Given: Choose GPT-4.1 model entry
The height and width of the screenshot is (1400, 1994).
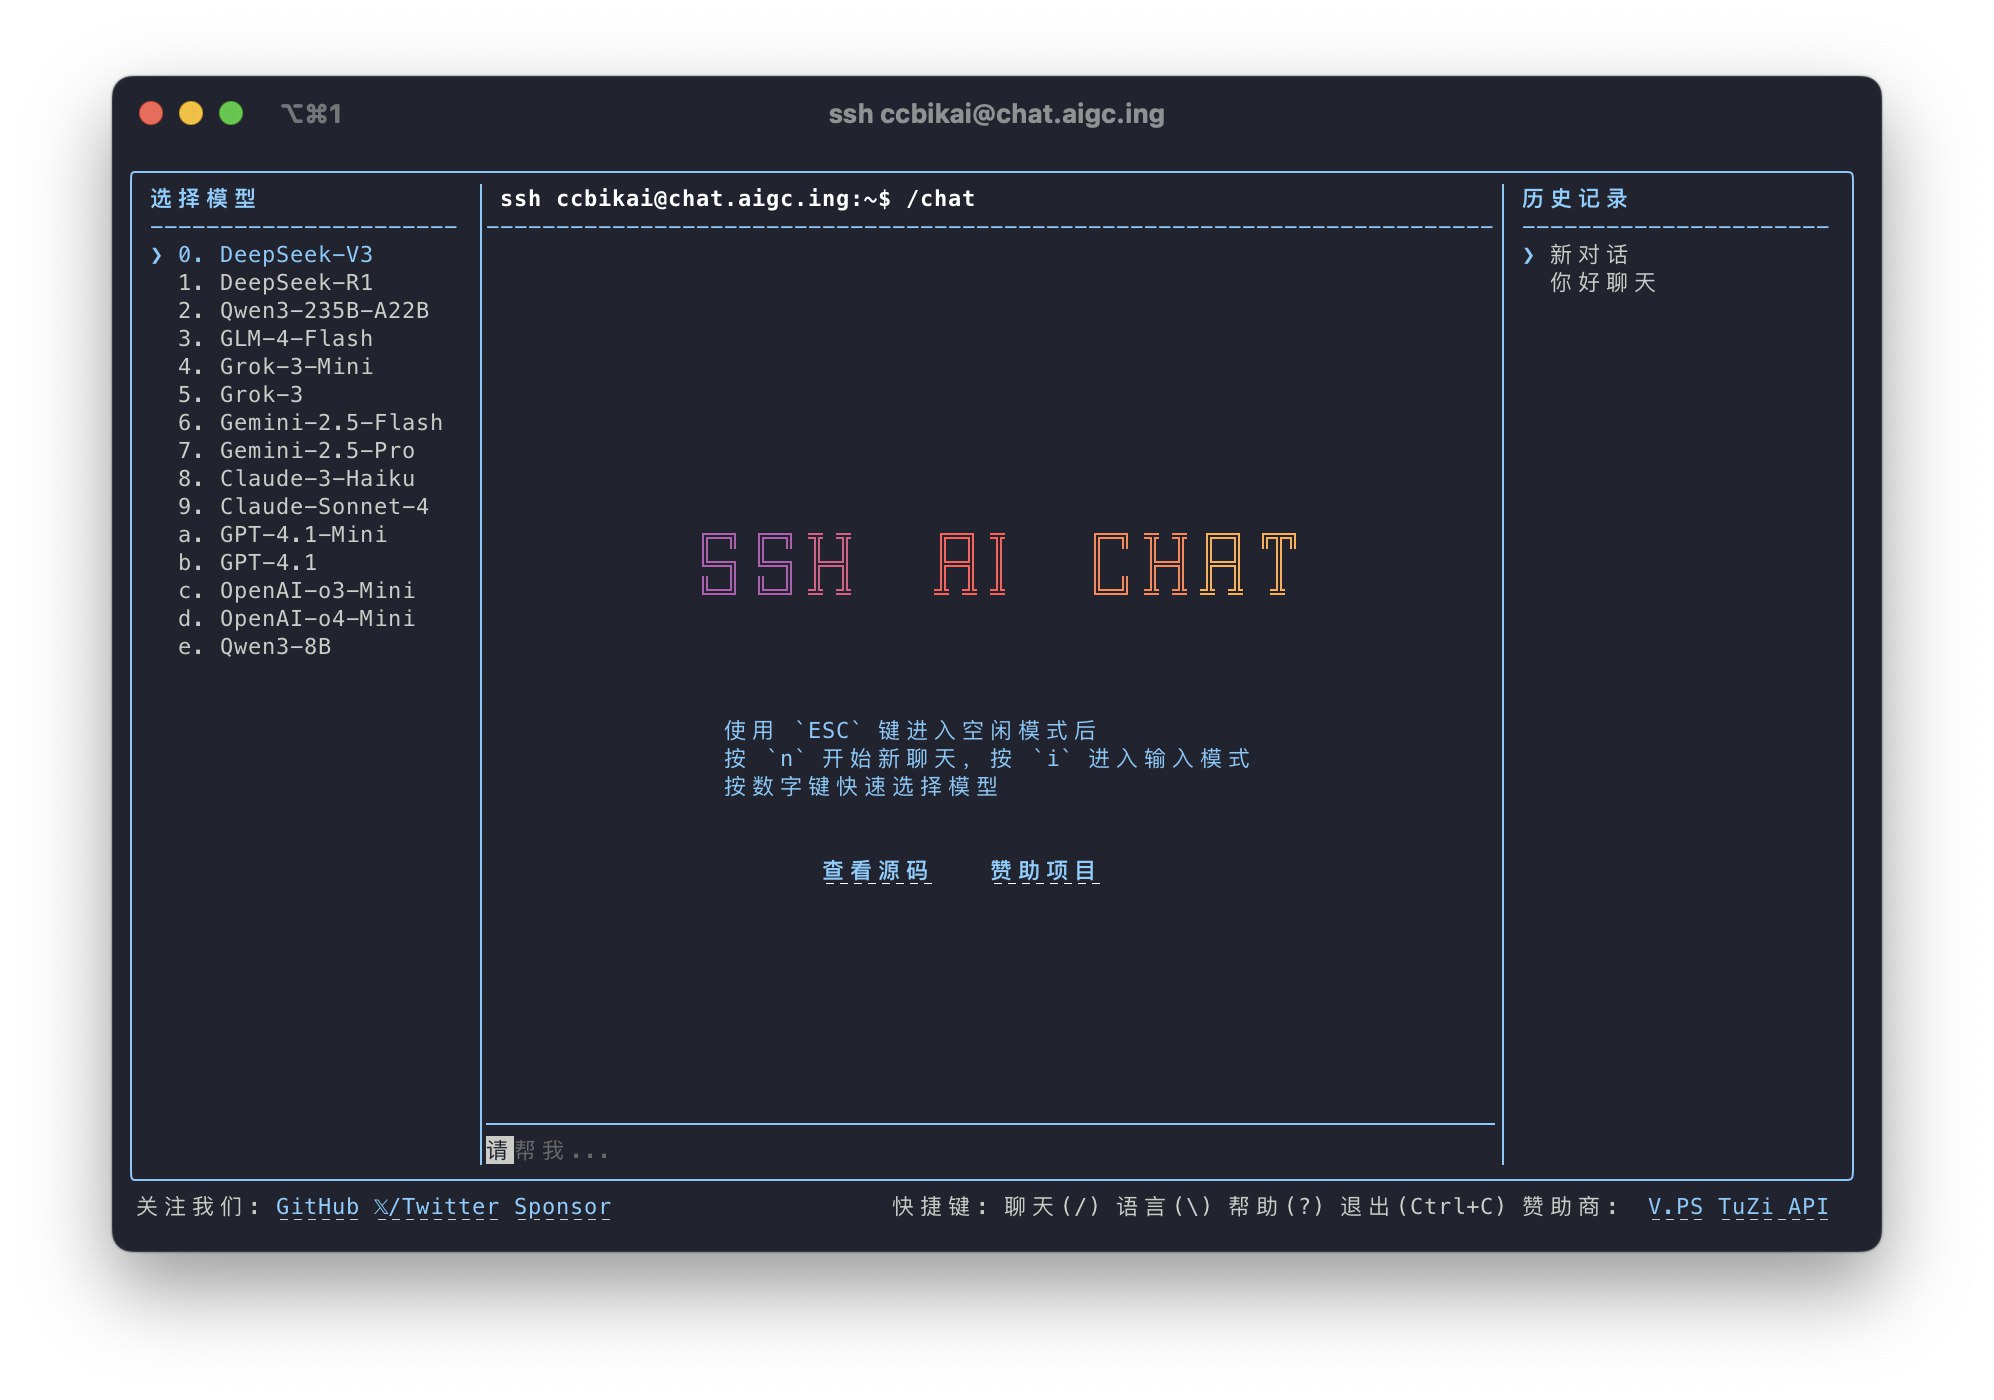Looking at the screenshot, I should 267,563.
